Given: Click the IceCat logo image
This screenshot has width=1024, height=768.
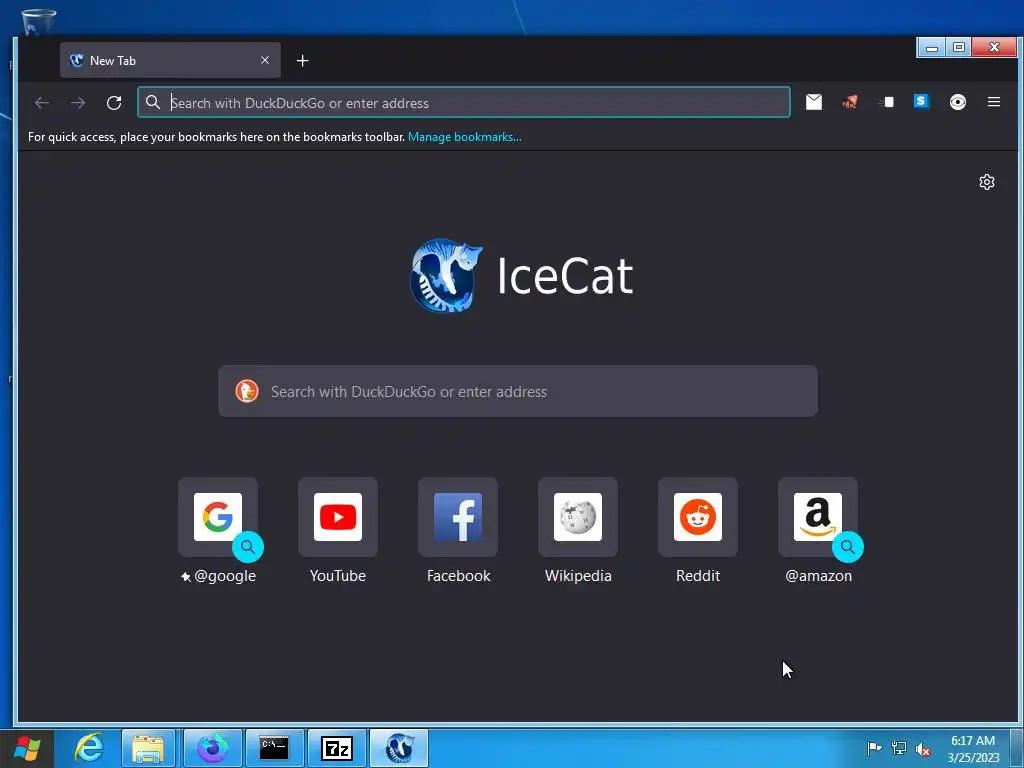Looking at the screenshot, I should coord(447,275).
